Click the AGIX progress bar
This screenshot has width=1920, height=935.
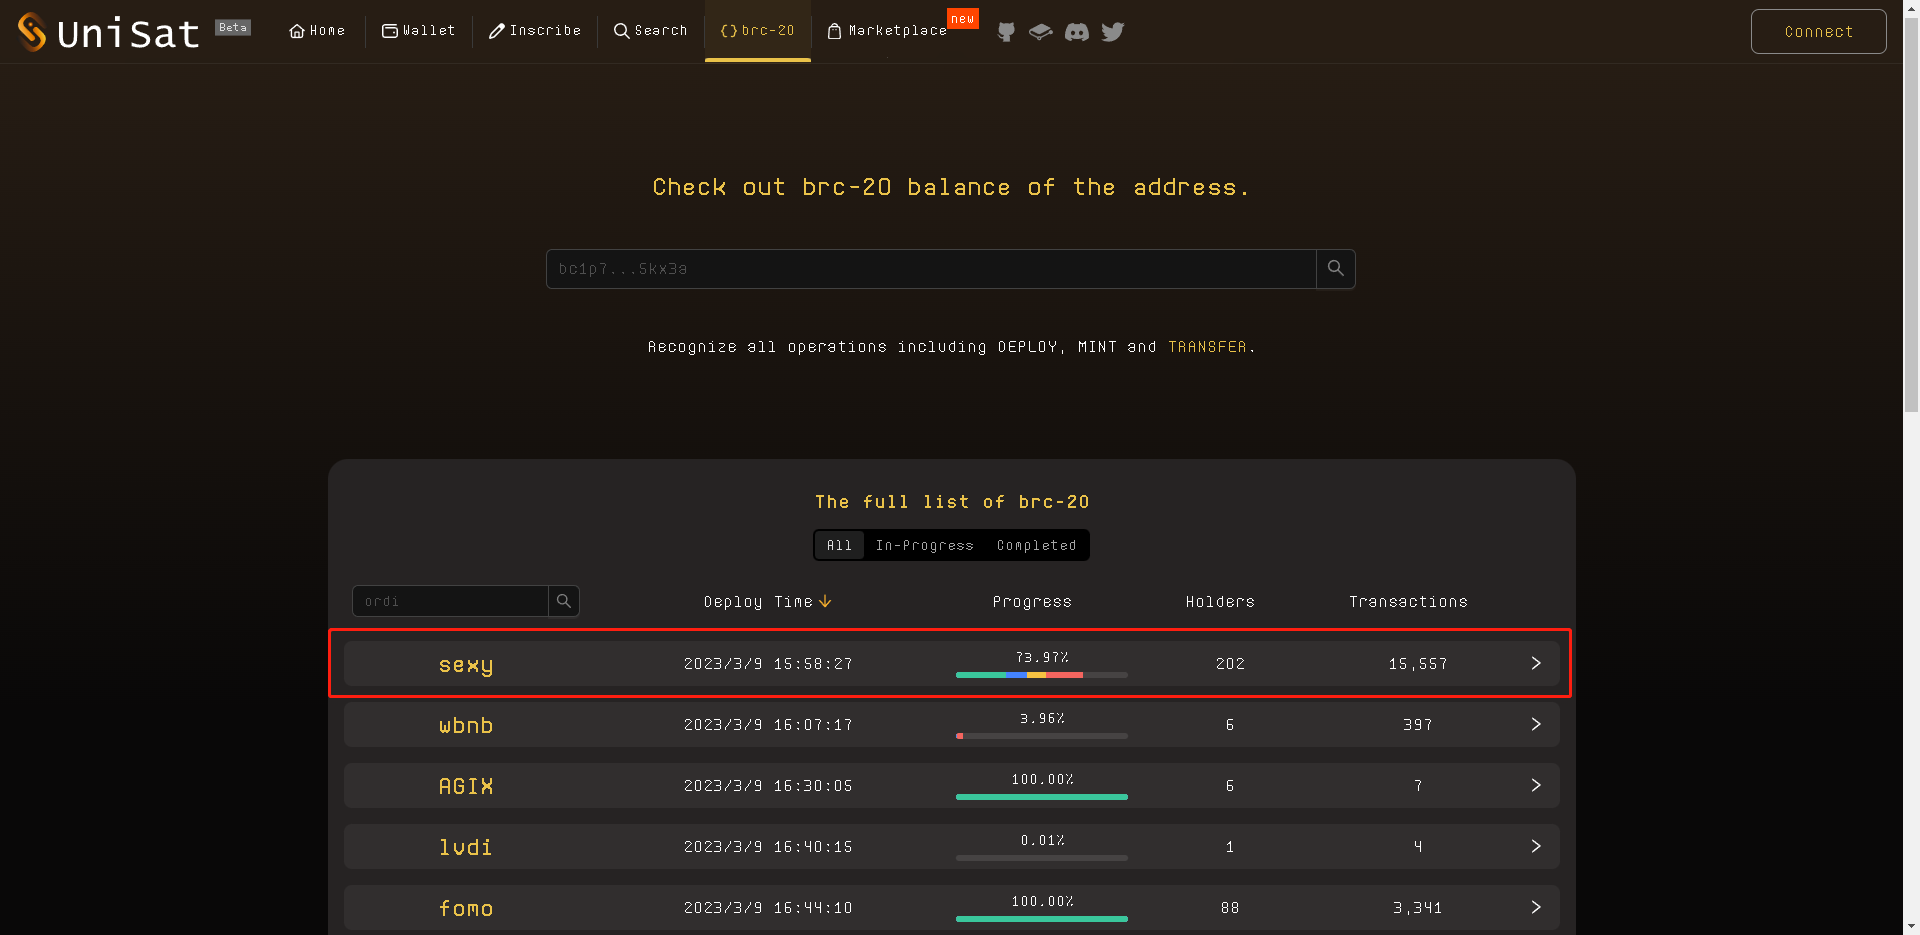coord(1042,797)
